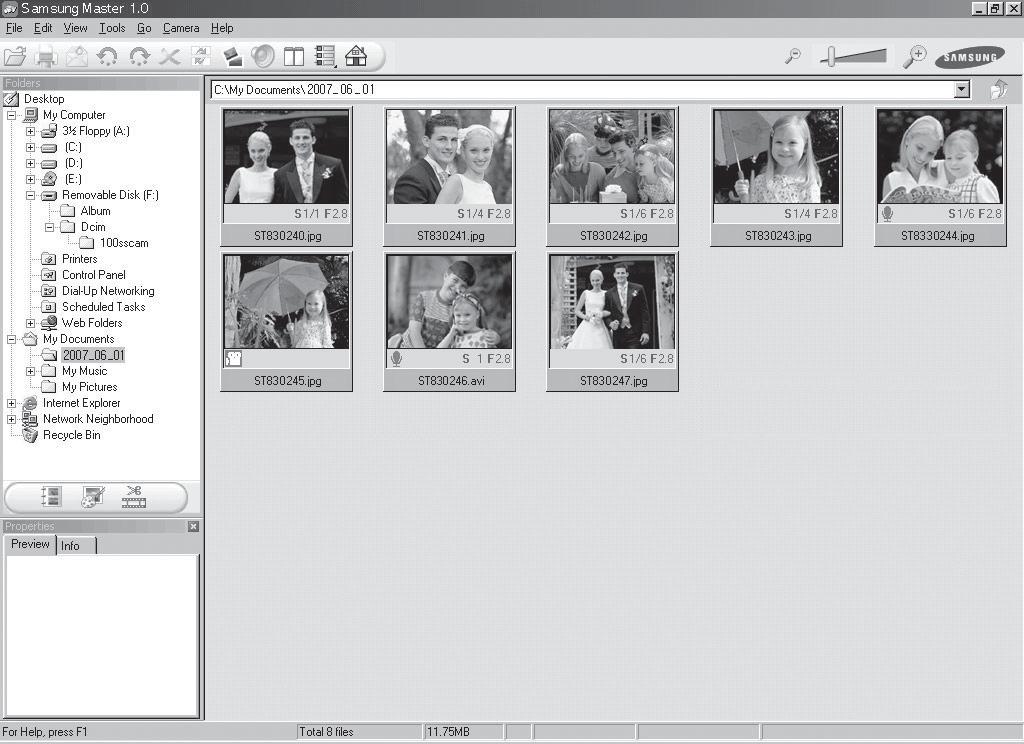
Task: Expand the My Music node
Action: [x=31, y=372]
